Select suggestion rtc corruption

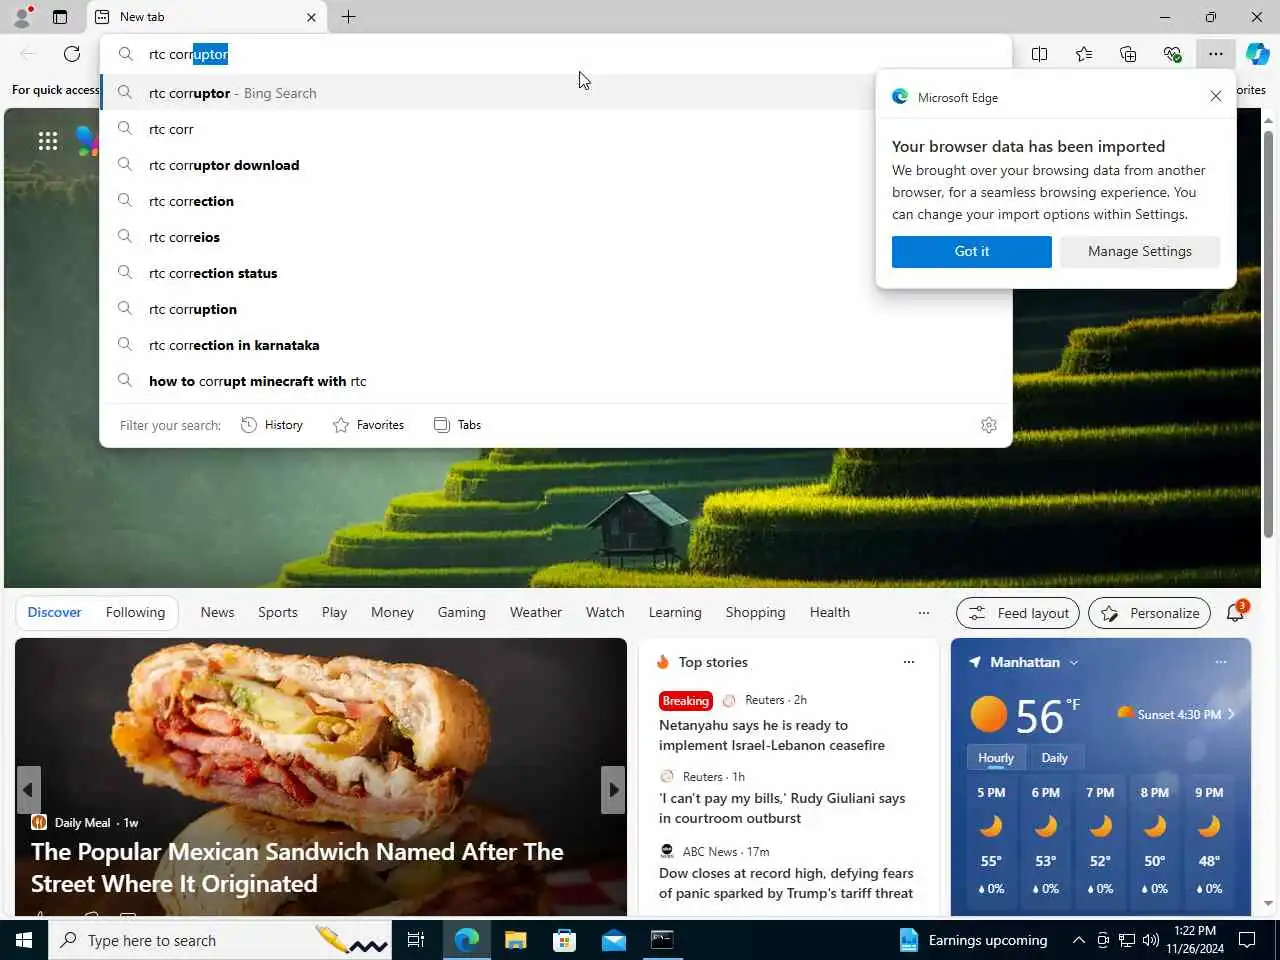tap(556, 309)
